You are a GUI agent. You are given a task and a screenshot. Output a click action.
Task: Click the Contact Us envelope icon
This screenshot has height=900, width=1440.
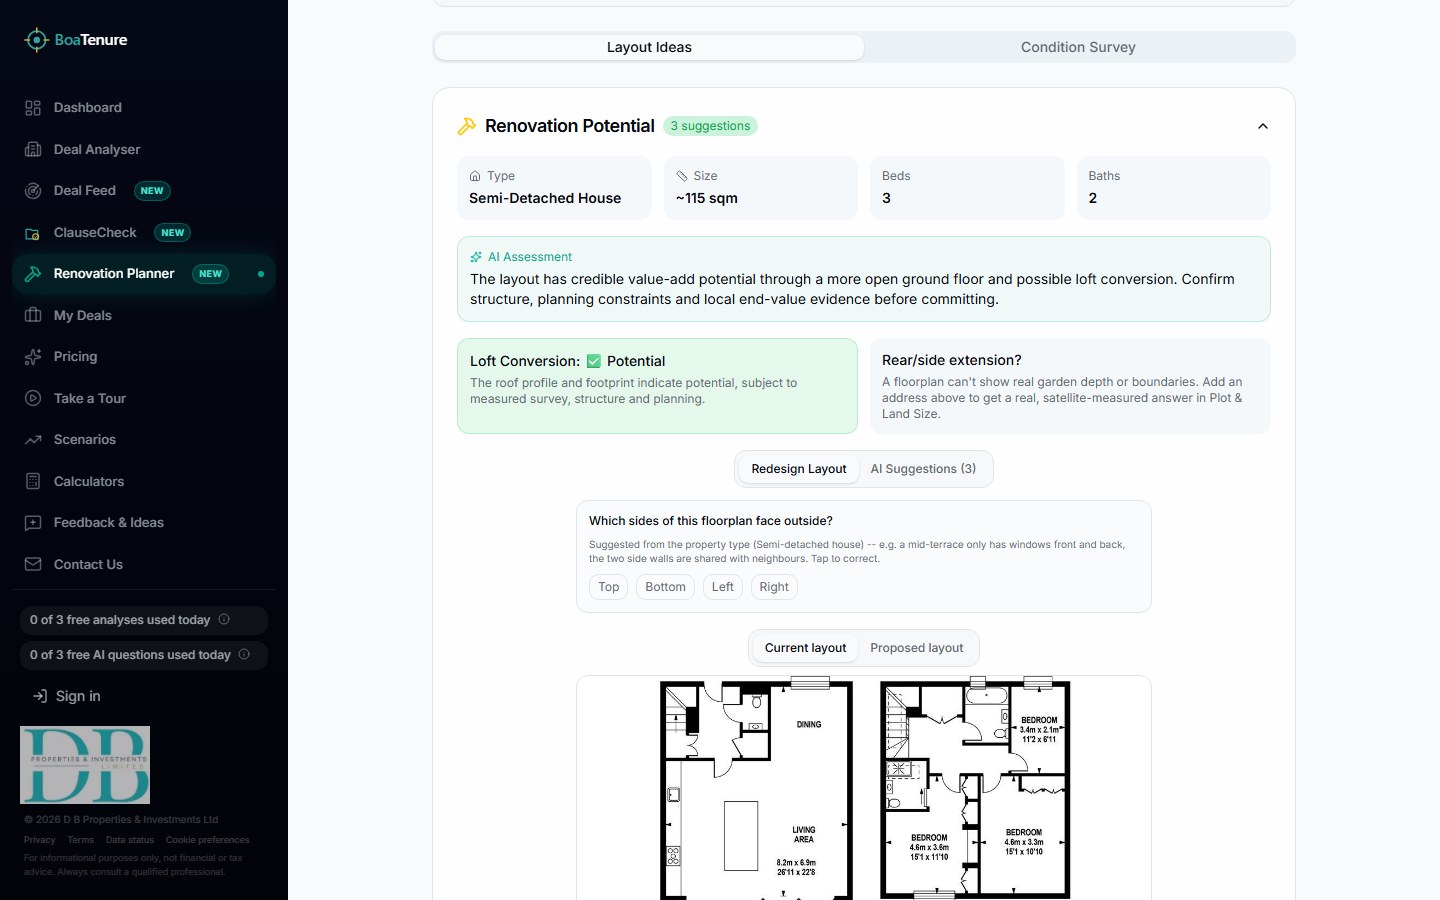click(x=33, y=564)
